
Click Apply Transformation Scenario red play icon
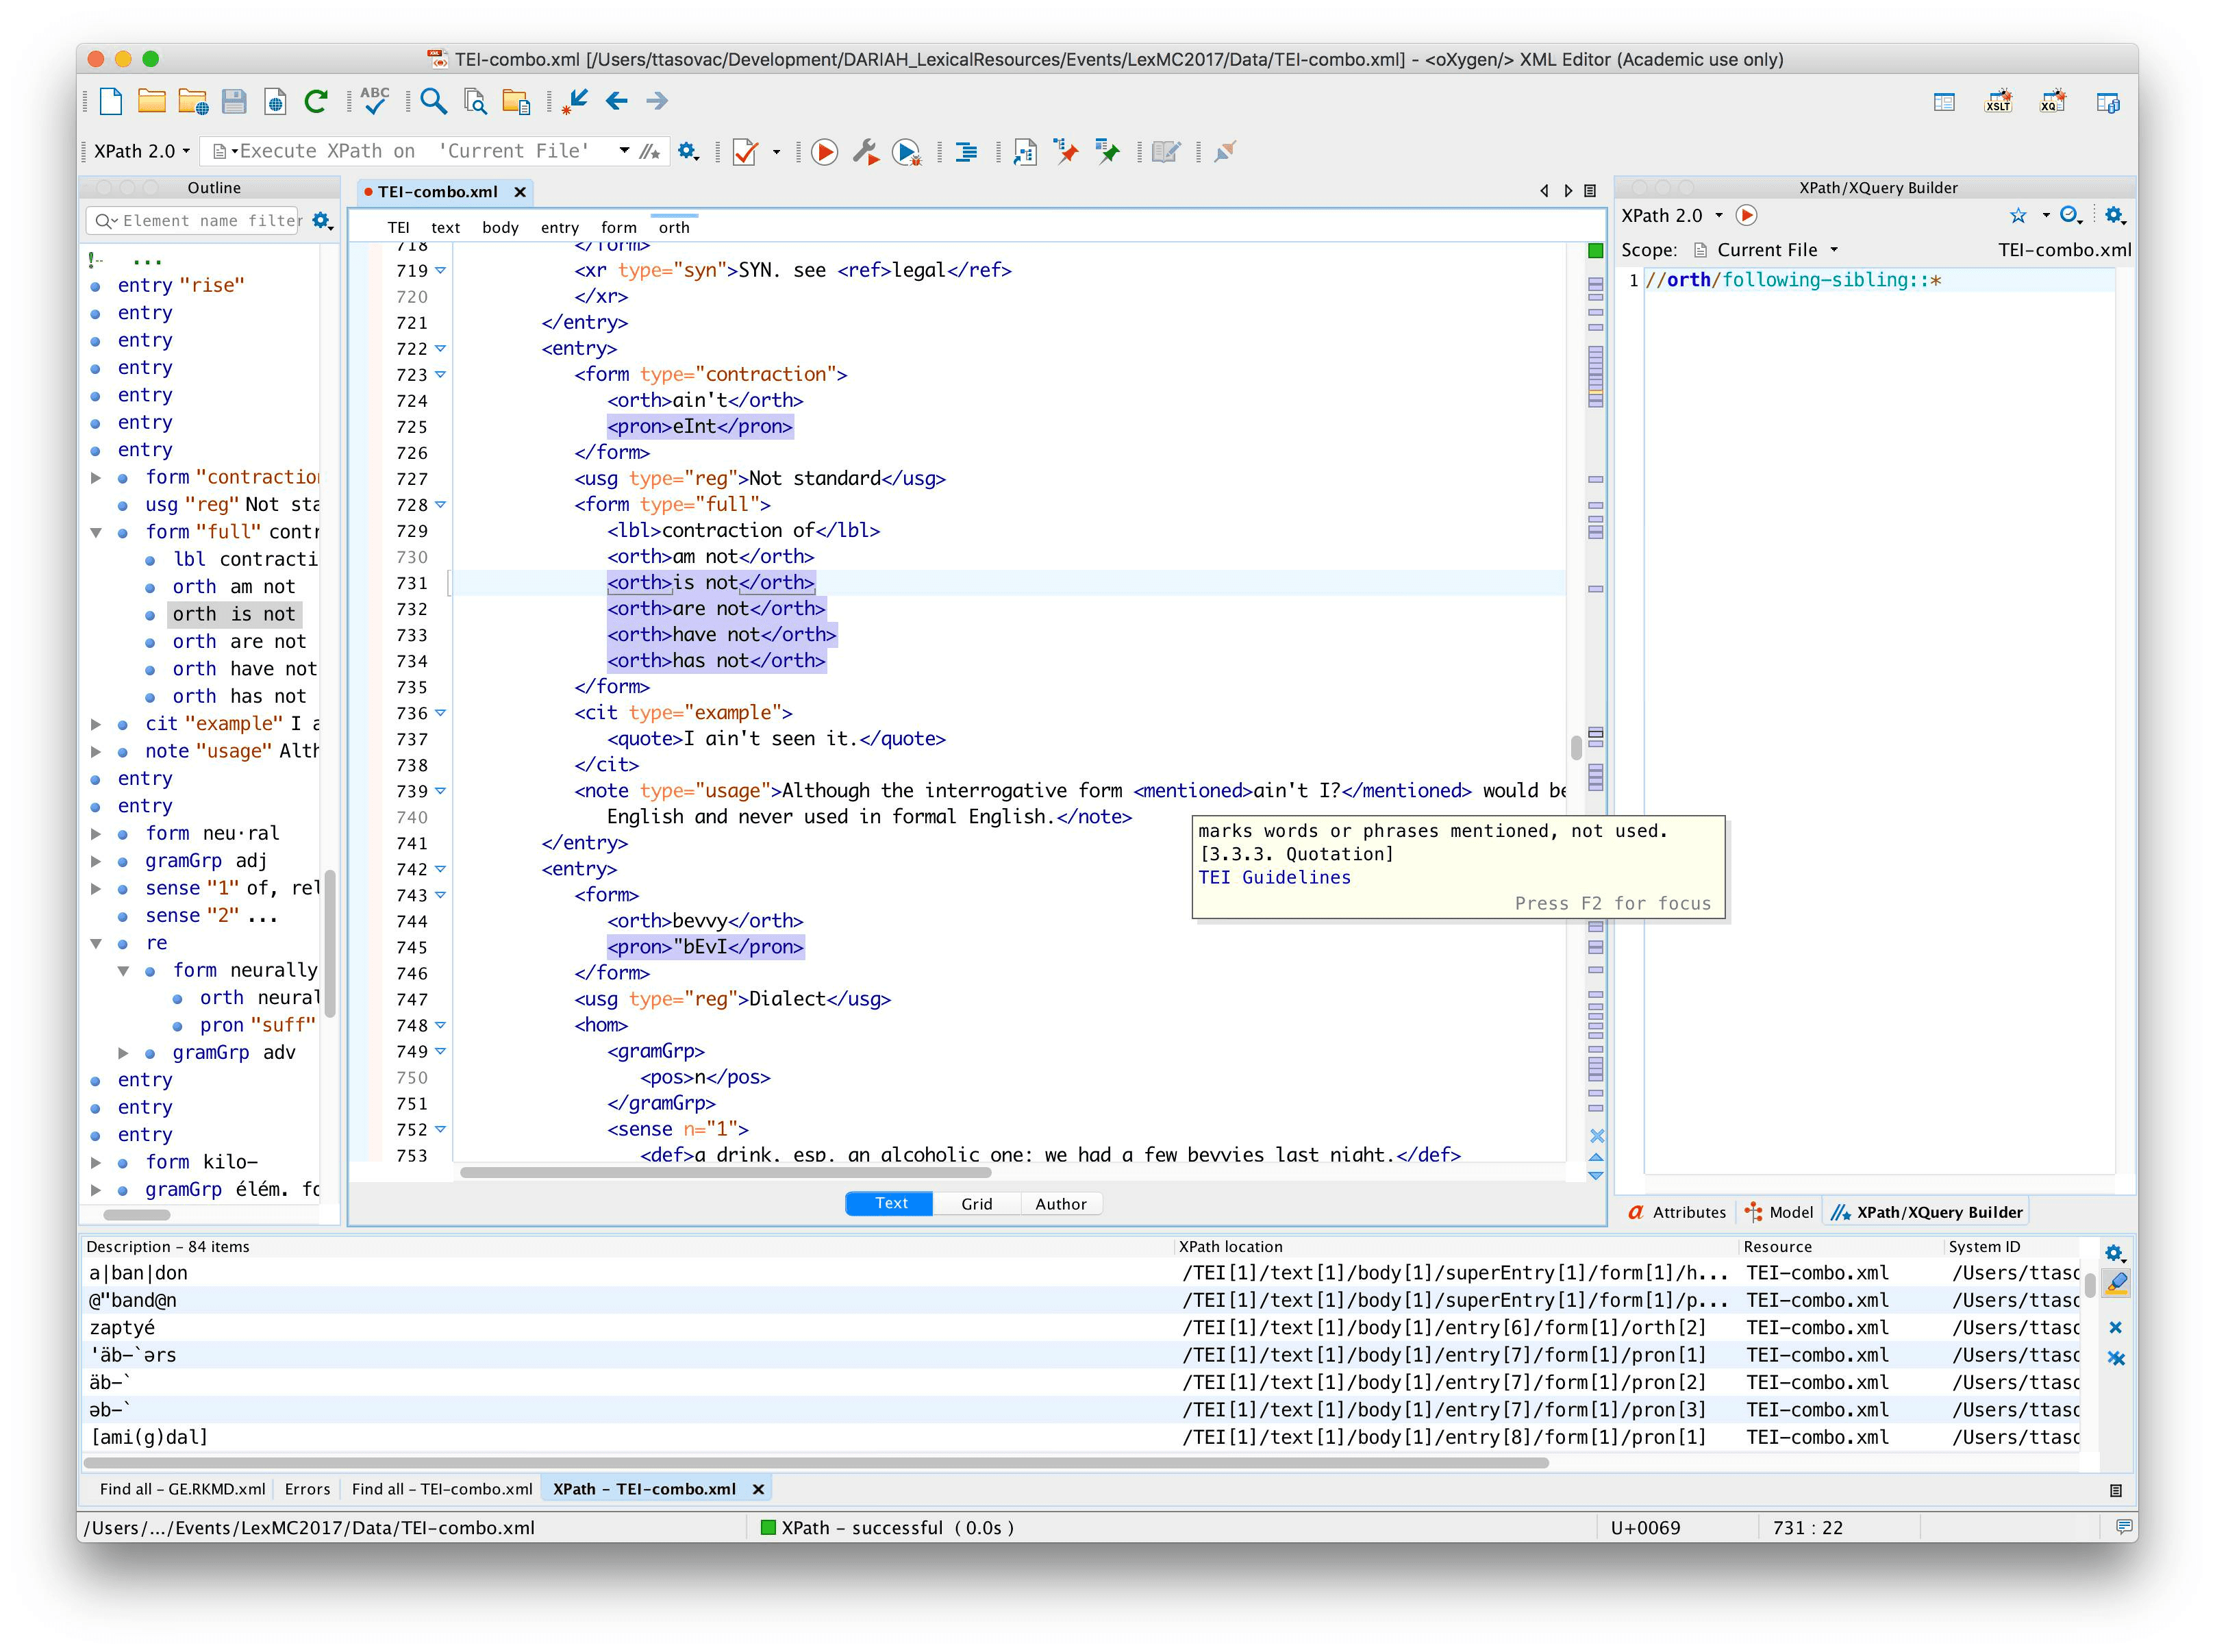click(824, 152)
